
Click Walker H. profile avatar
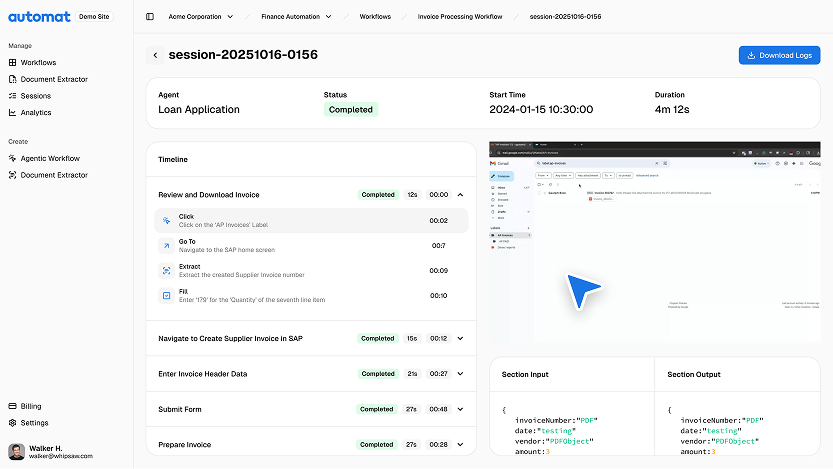coord(16,452)
